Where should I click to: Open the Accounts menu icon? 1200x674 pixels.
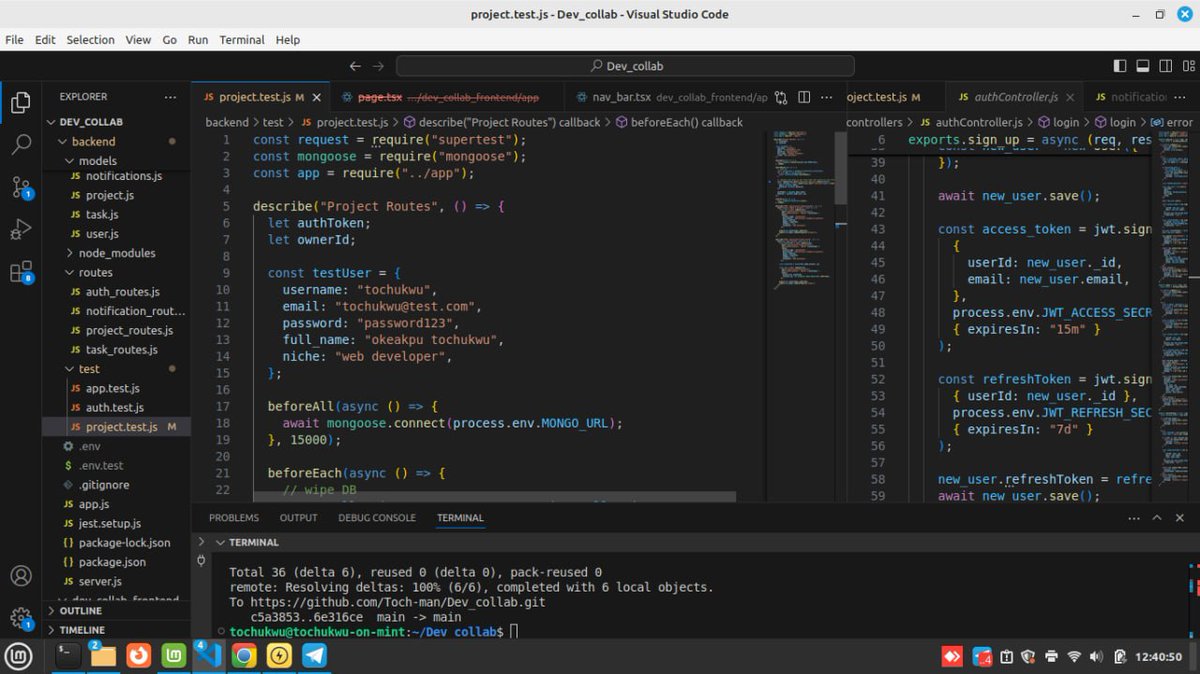[x=21, y=576]
